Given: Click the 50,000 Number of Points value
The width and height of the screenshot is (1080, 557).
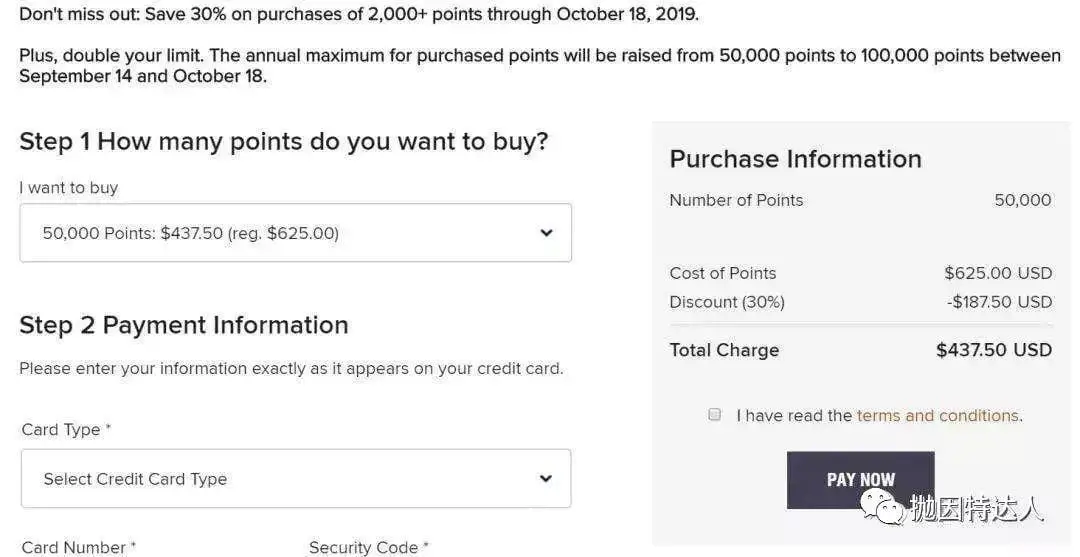Looking at the screenshot, I should click(x=1022, y=200).
